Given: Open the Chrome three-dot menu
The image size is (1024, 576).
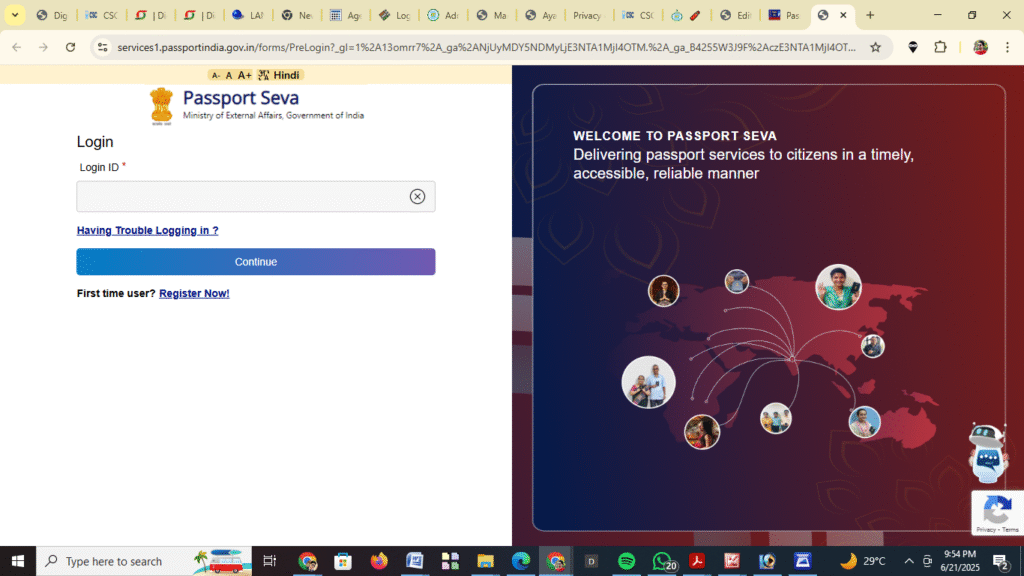Looking at the screenshot, I should coord(1008,47).
